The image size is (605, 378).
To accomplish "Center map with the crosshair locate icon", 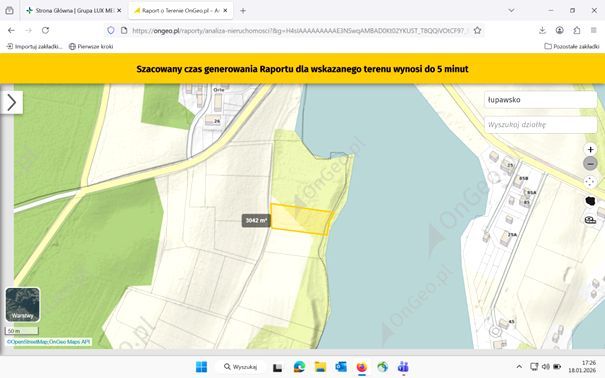I will click(x=590, y=182).
